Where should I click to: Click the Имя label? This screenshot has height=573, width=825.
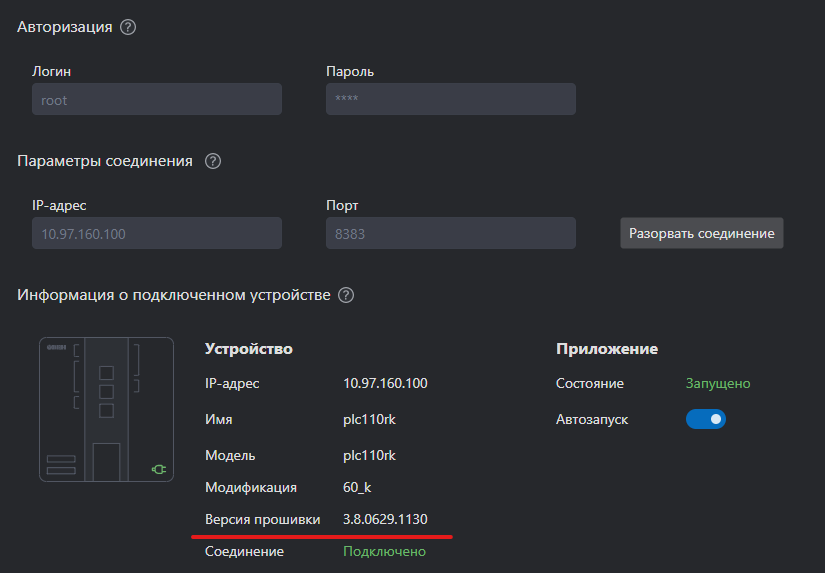[218, 420]
